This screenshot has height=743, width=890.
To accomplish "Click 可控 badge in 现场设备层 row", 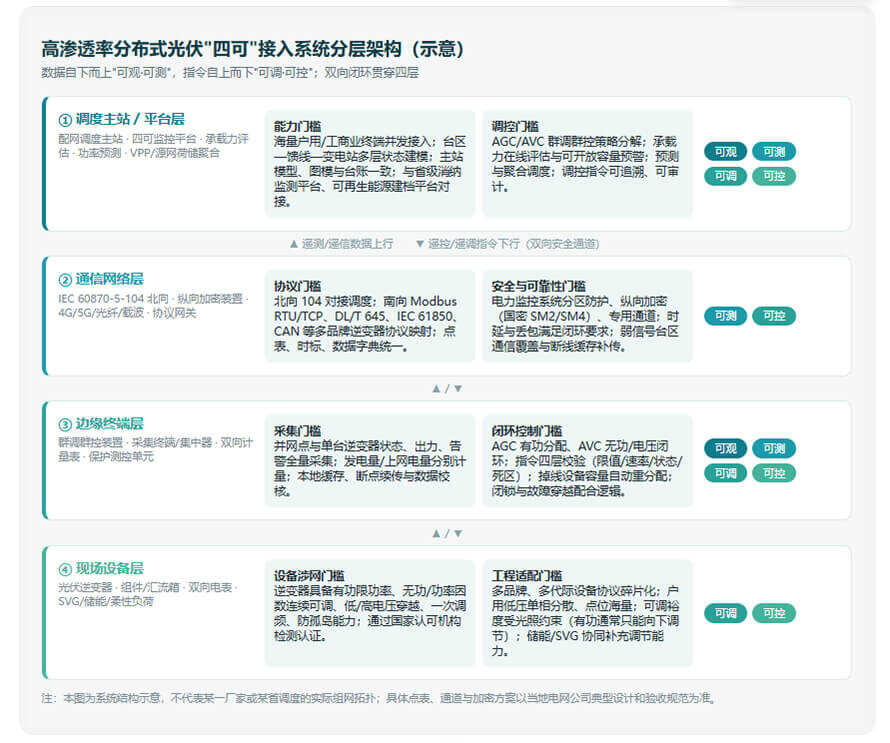I will [774, 613].
